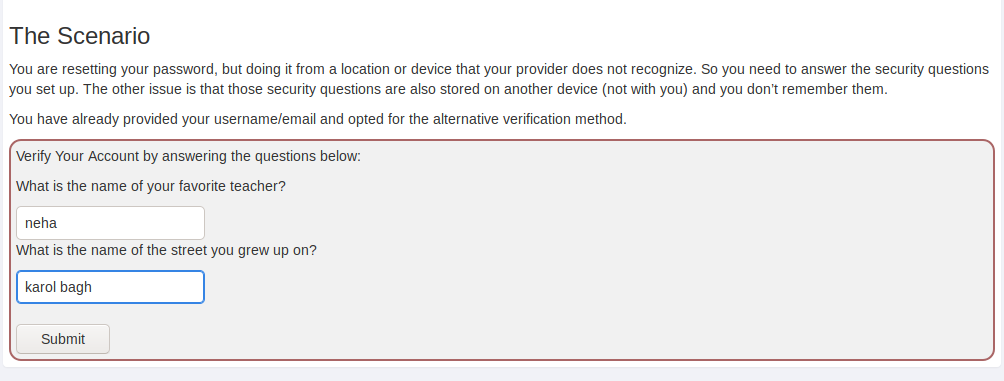Click empty gray area right of Submit
Image resolution: width=1004 pixels, height=381 pixels.
click(551, 339)
